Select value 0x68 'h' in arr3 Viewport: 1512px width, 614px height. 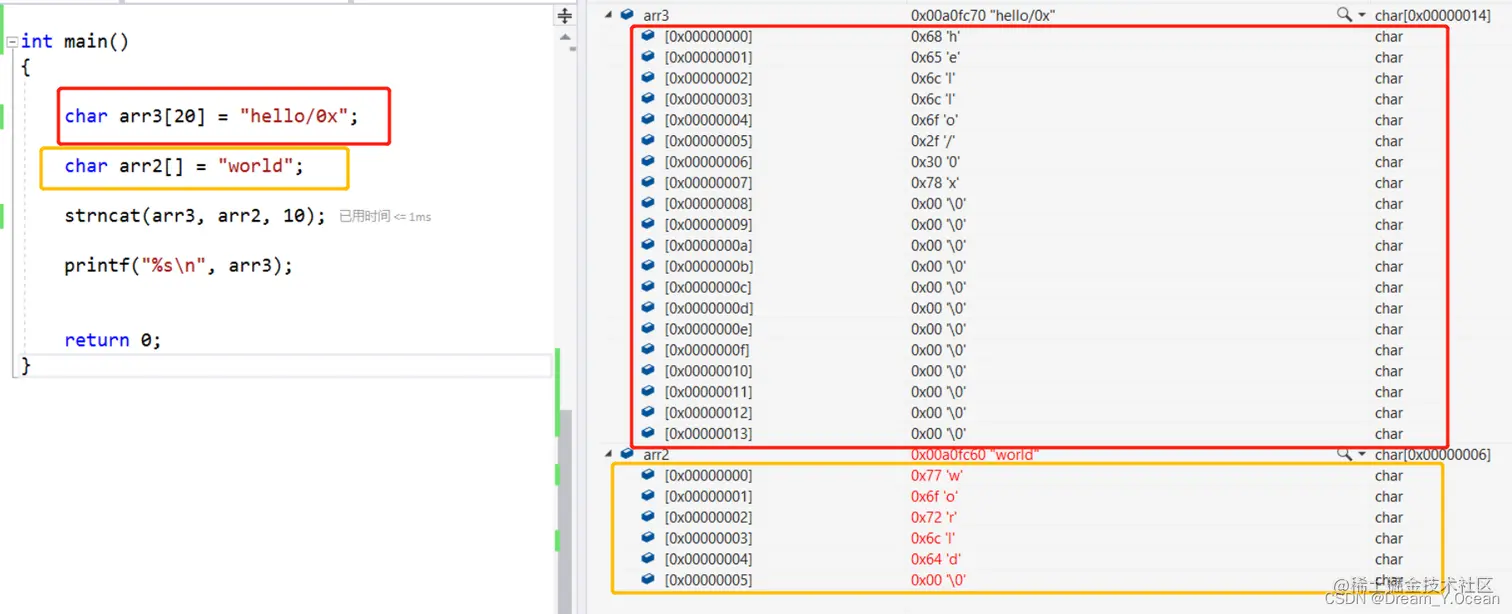pos(935,36)
